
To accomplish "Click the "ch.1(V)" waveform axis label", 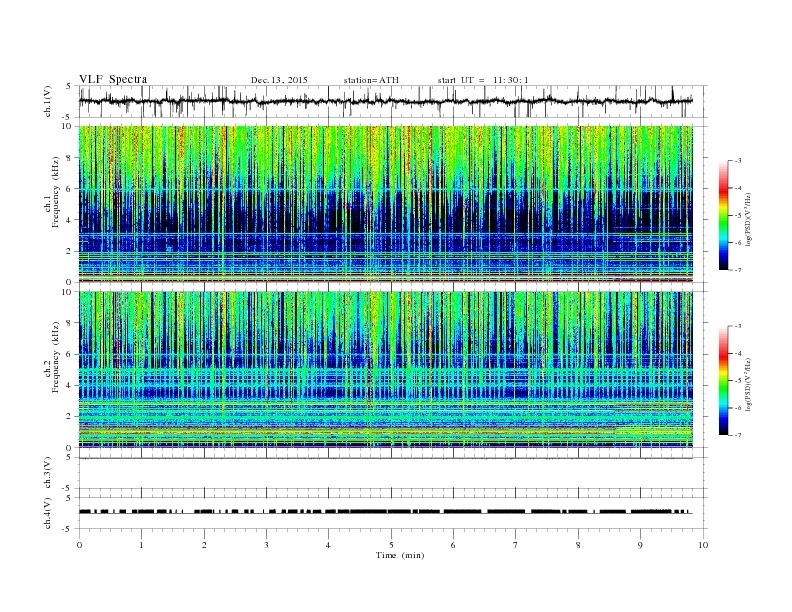I will (48, 101).
